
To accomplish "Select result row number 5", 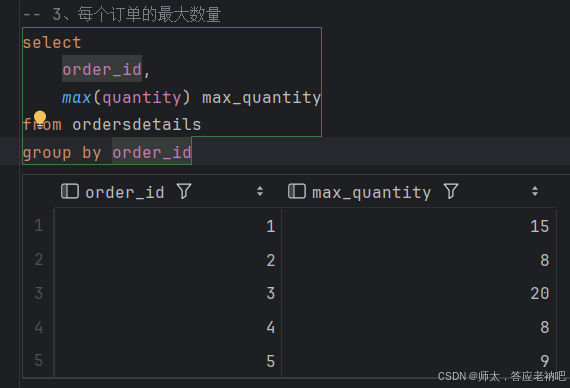I will (39, 360).
